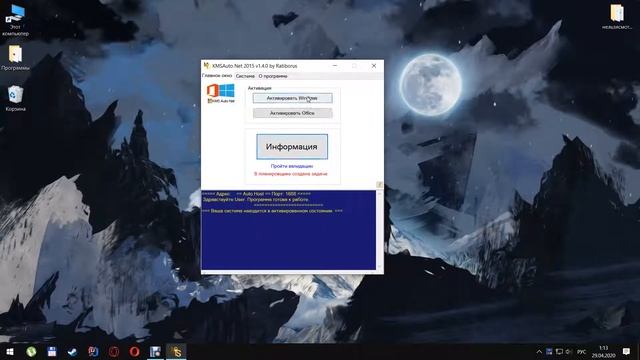The image size is (640, 360).
Task: Click the KMSAuto taskbar icon
Action: click(176, 351)
